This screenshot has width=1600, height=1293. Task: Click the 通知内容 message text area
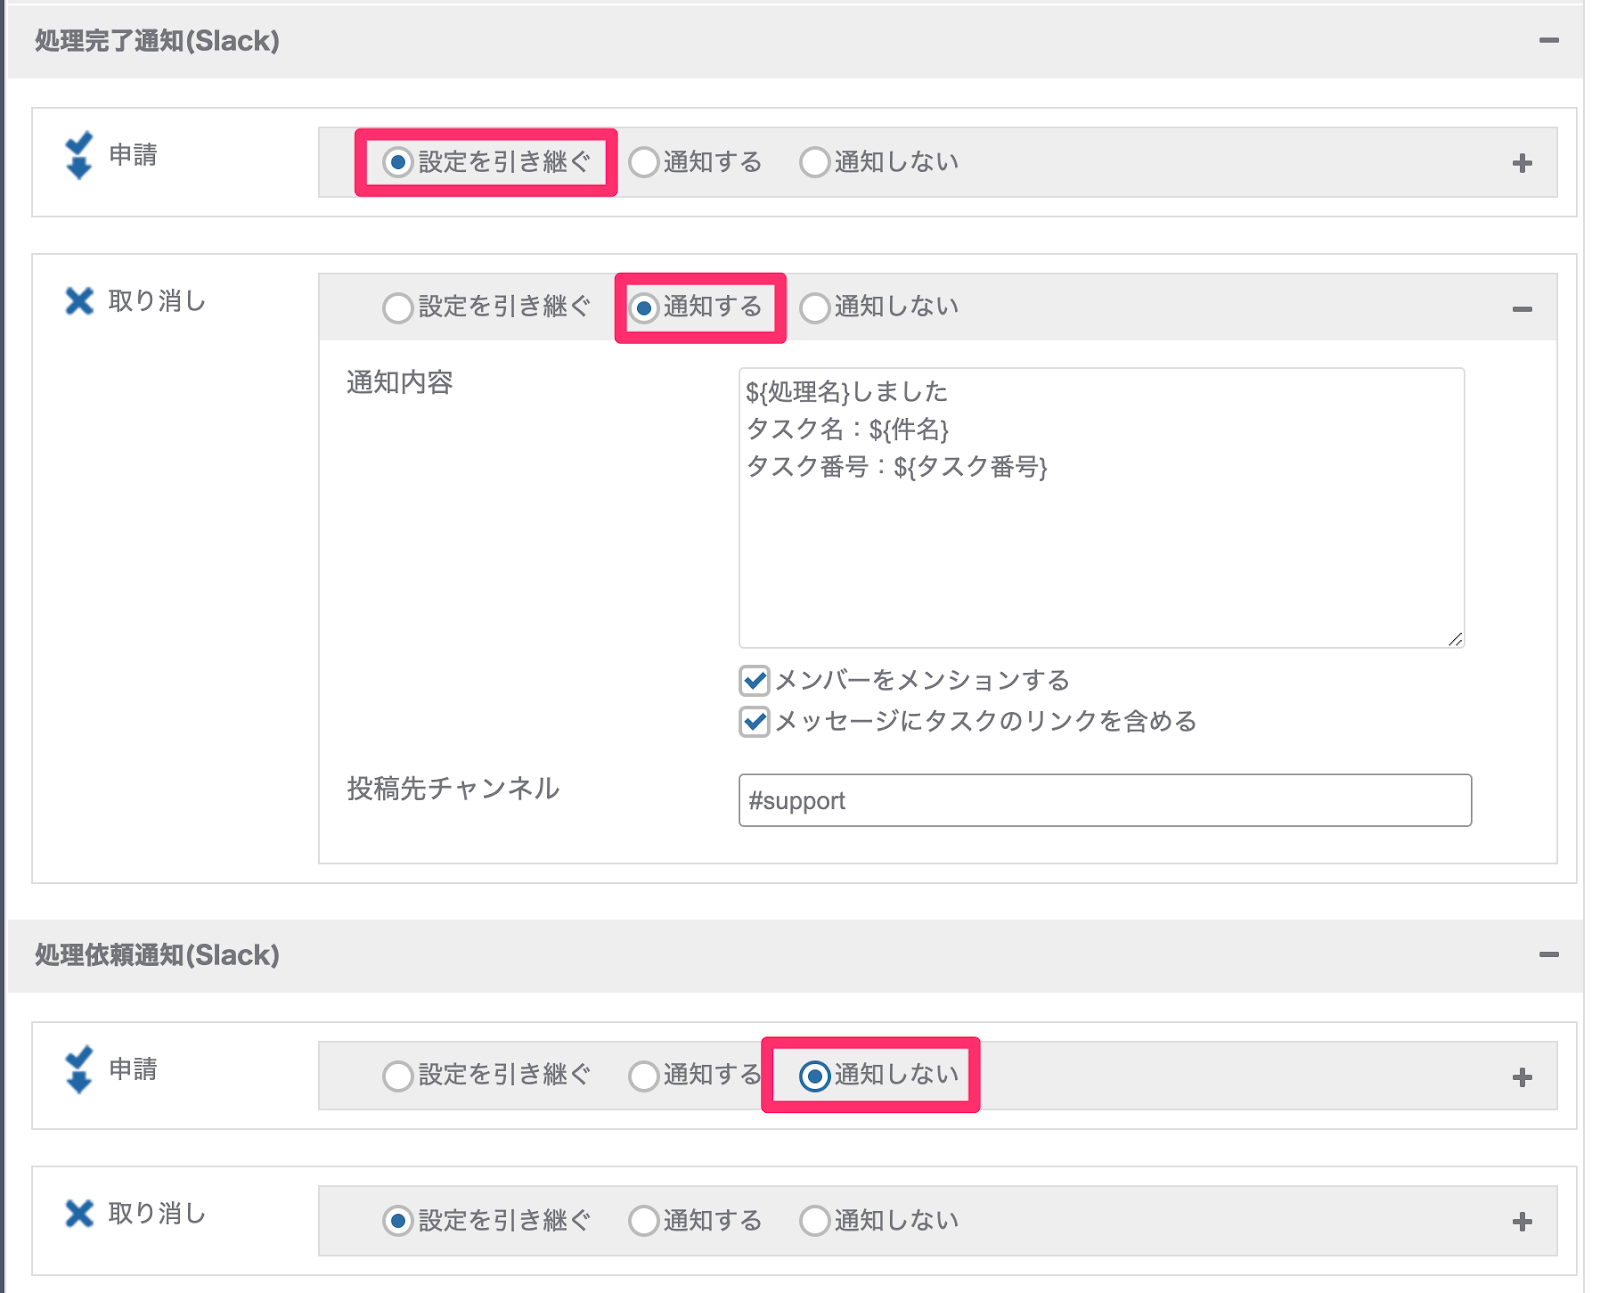1101,508
